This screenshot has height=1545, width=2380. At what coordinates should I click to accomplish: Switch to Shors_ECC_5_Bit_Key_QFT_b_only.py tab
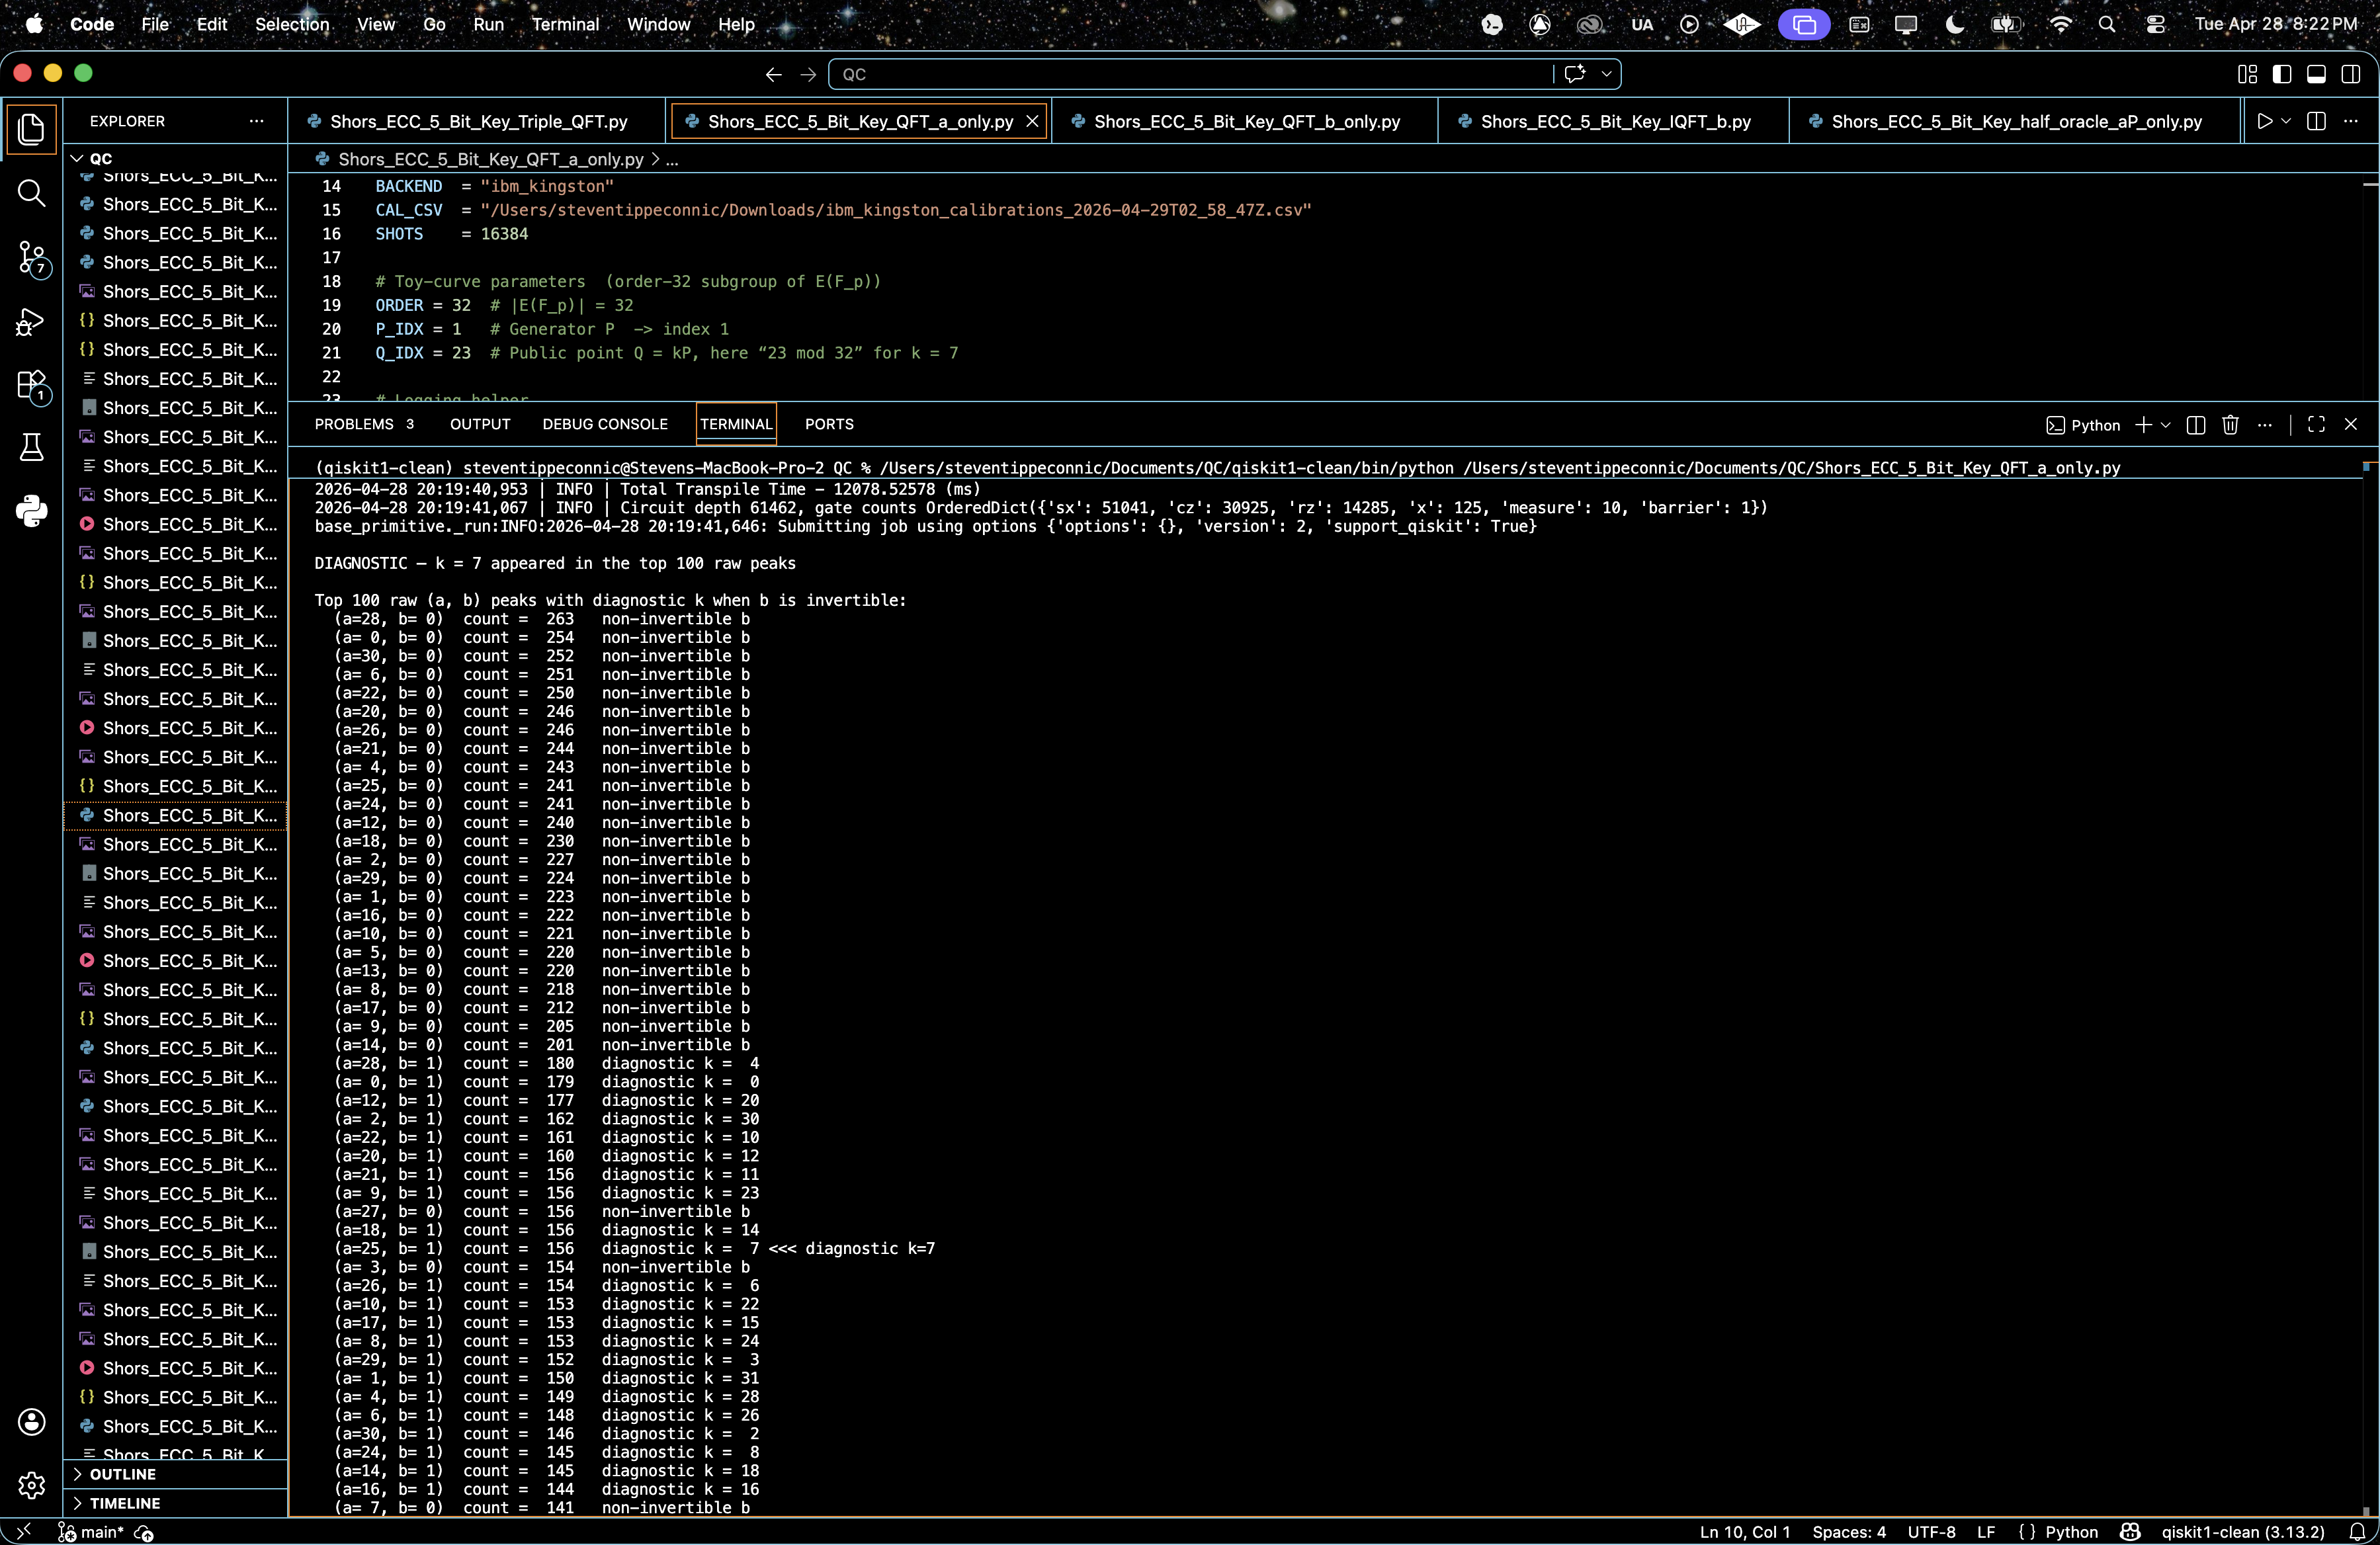(x=1246, y=121)
